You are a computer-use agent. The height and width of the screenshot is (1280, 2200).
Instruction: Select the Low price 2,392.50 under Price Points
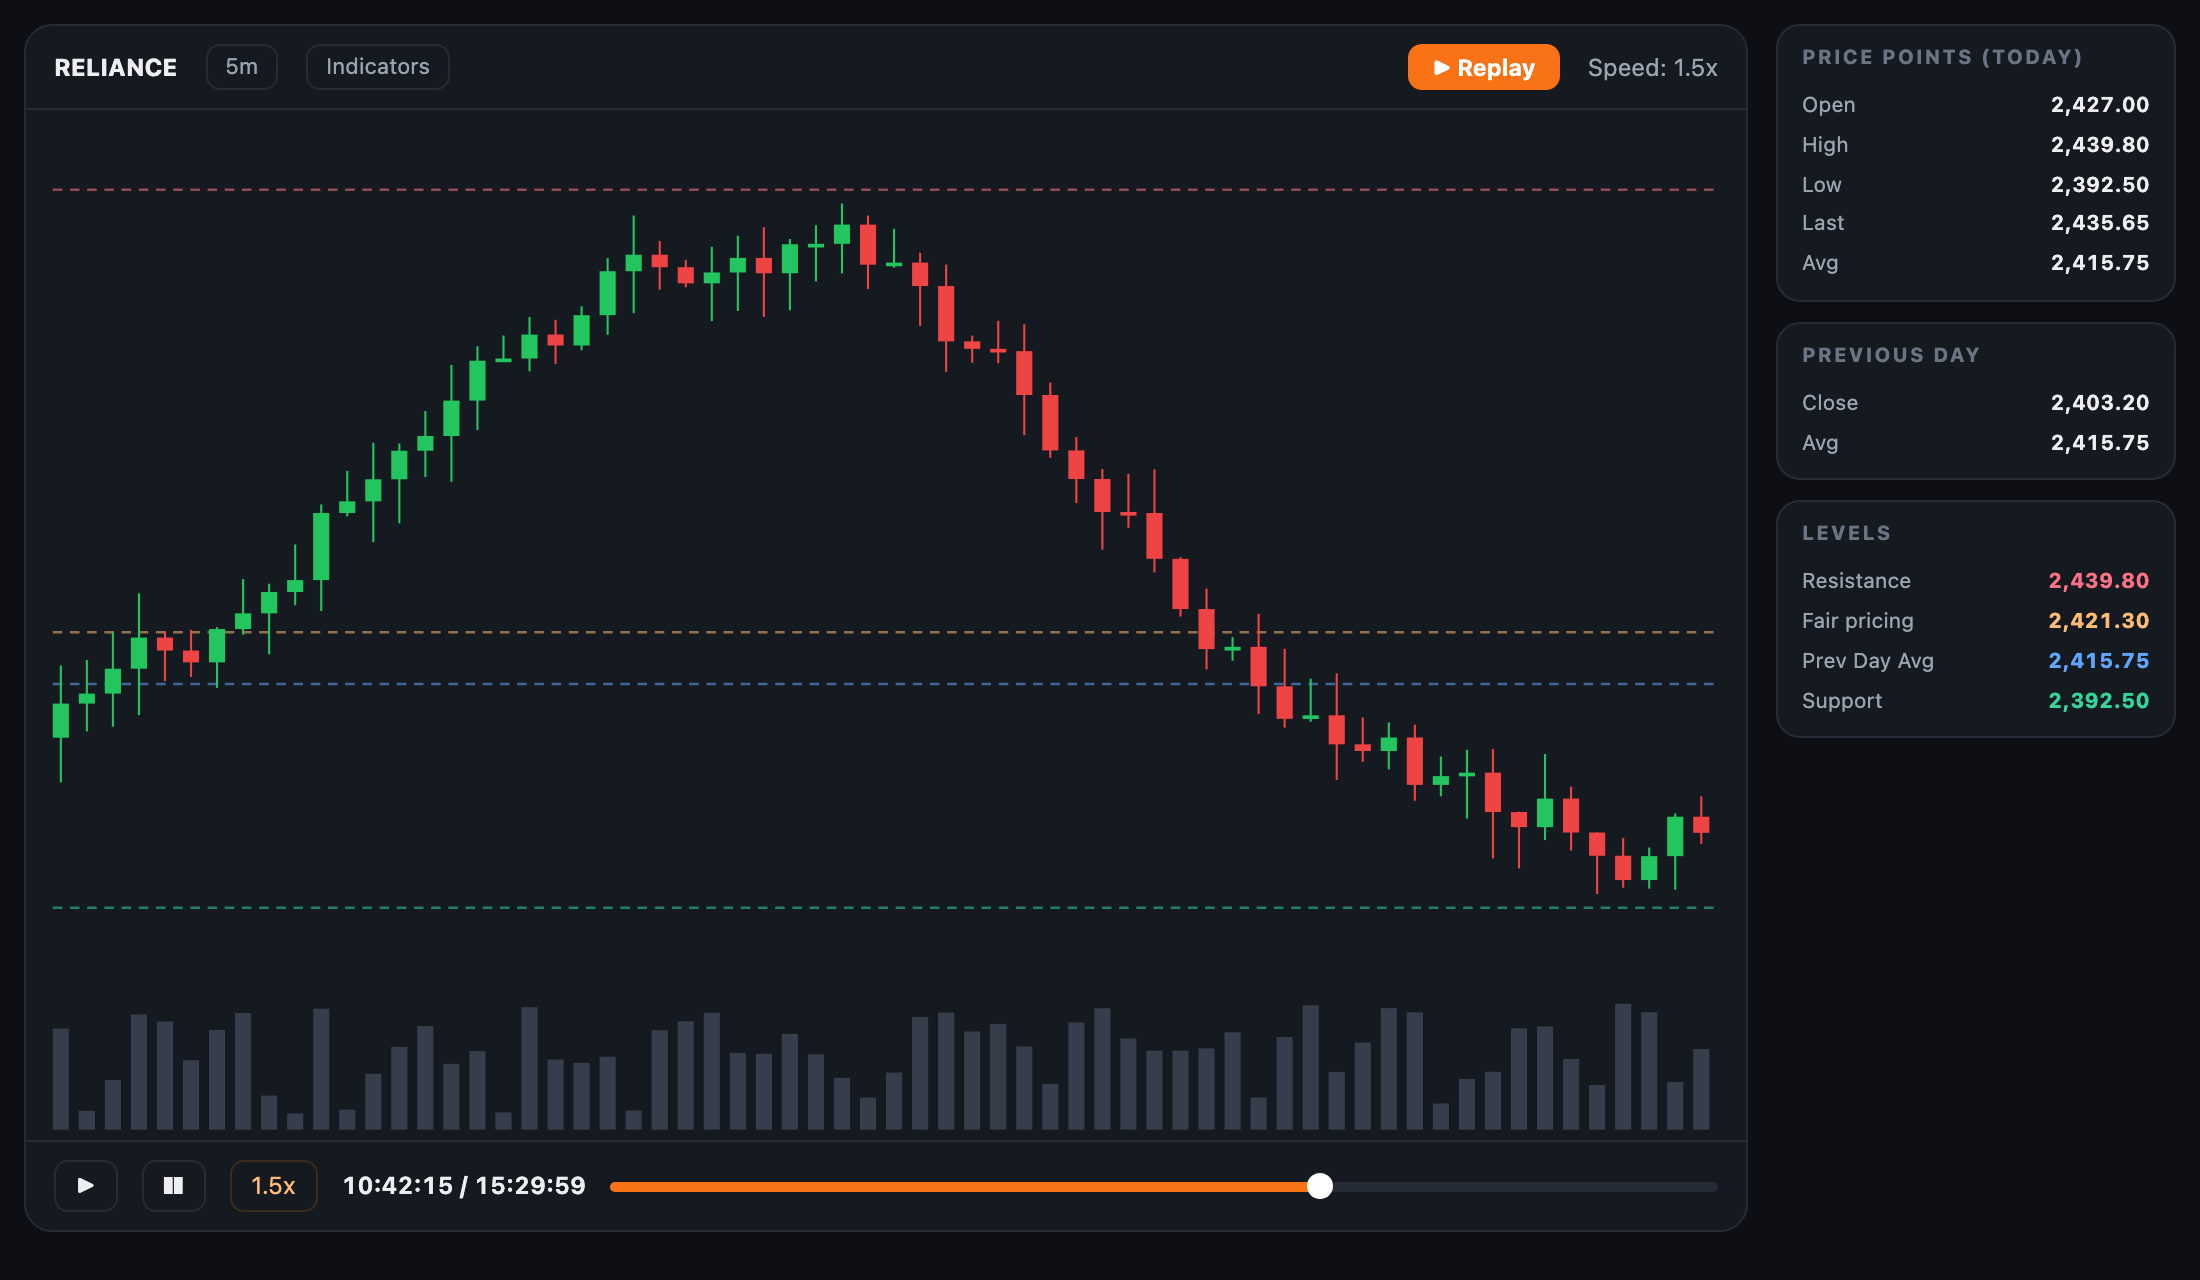click(x=2099, y=185)
